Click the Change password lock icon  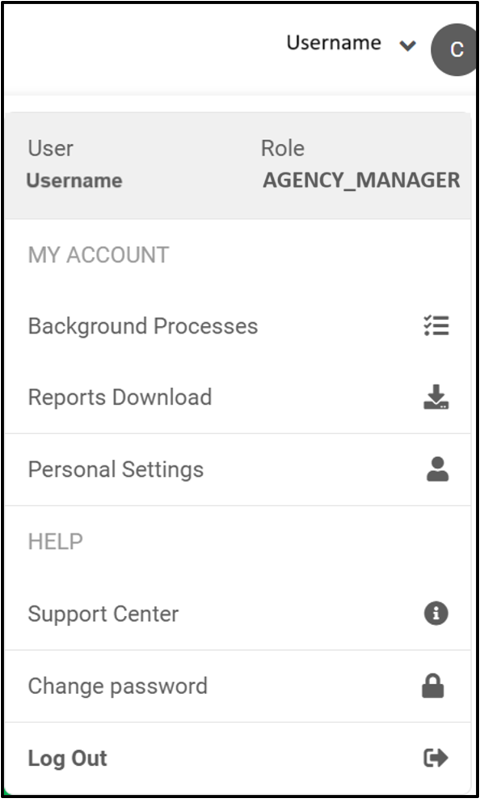click(433, 686)
